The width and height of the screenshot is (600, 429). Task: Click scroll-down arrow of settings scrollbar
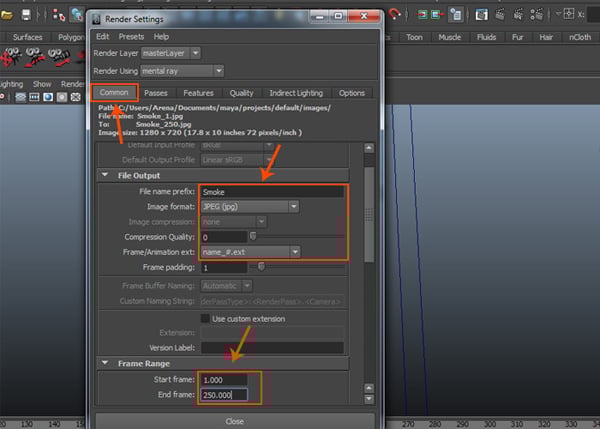click(369, 399)
